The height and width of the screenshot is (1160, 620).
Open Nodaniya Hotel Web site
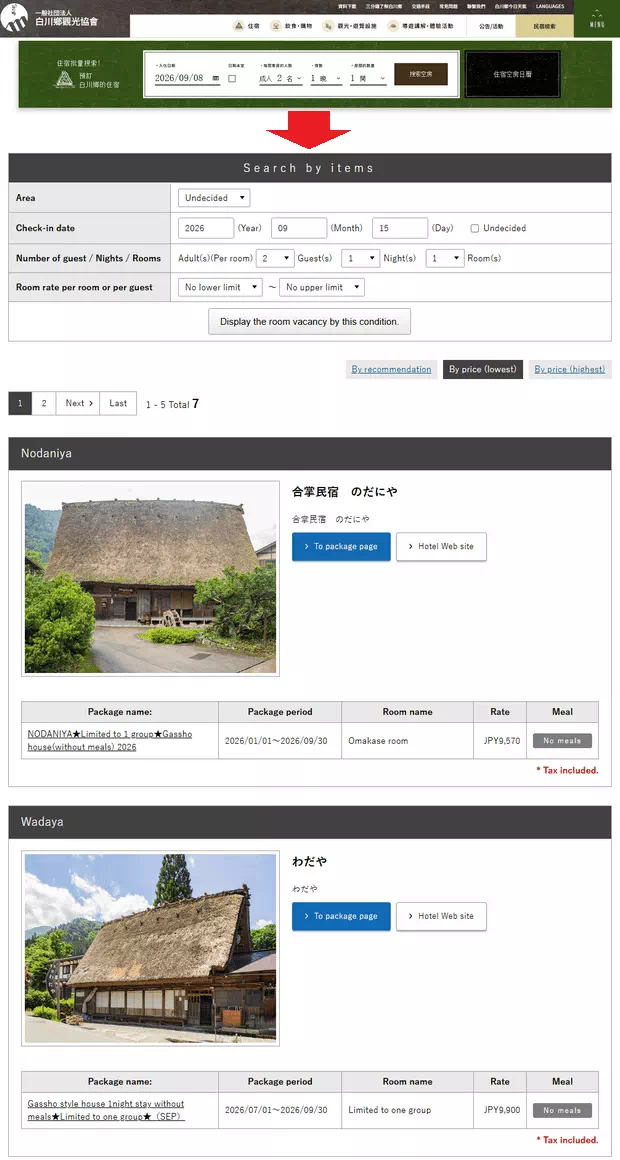(441, 547)
